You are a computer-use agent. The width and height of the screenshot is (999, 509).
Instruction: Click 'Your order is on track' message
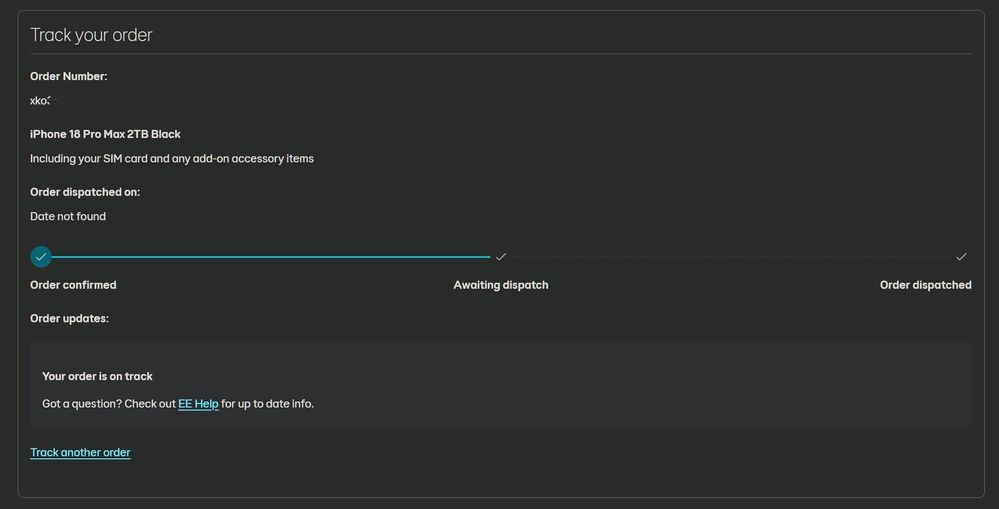tap(97, 376)
